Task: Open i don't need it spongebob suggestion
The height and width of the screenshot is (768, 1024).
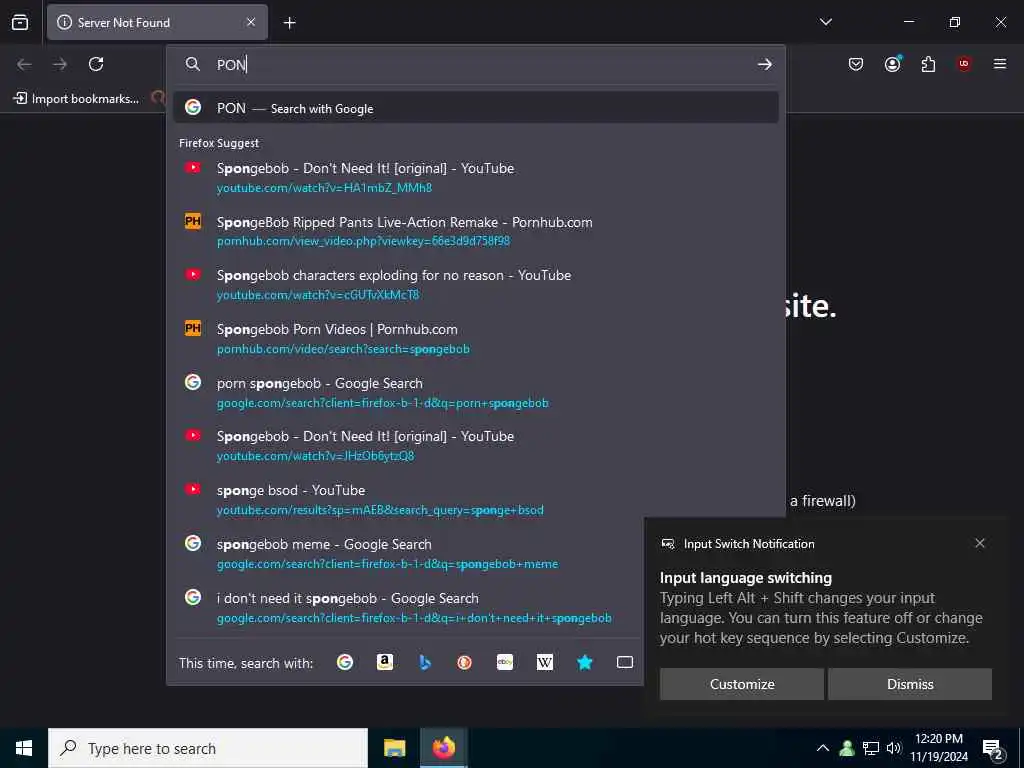Action: [x=408, y=607]
